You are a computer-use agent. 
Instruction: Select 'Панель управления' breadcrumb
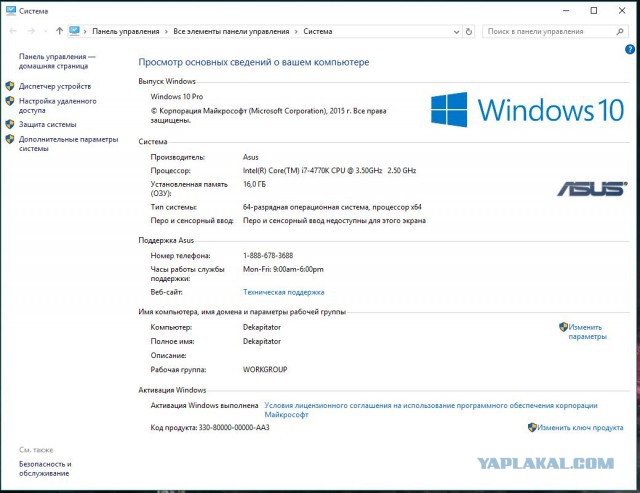pyautogui.click(x=126, y=31)
